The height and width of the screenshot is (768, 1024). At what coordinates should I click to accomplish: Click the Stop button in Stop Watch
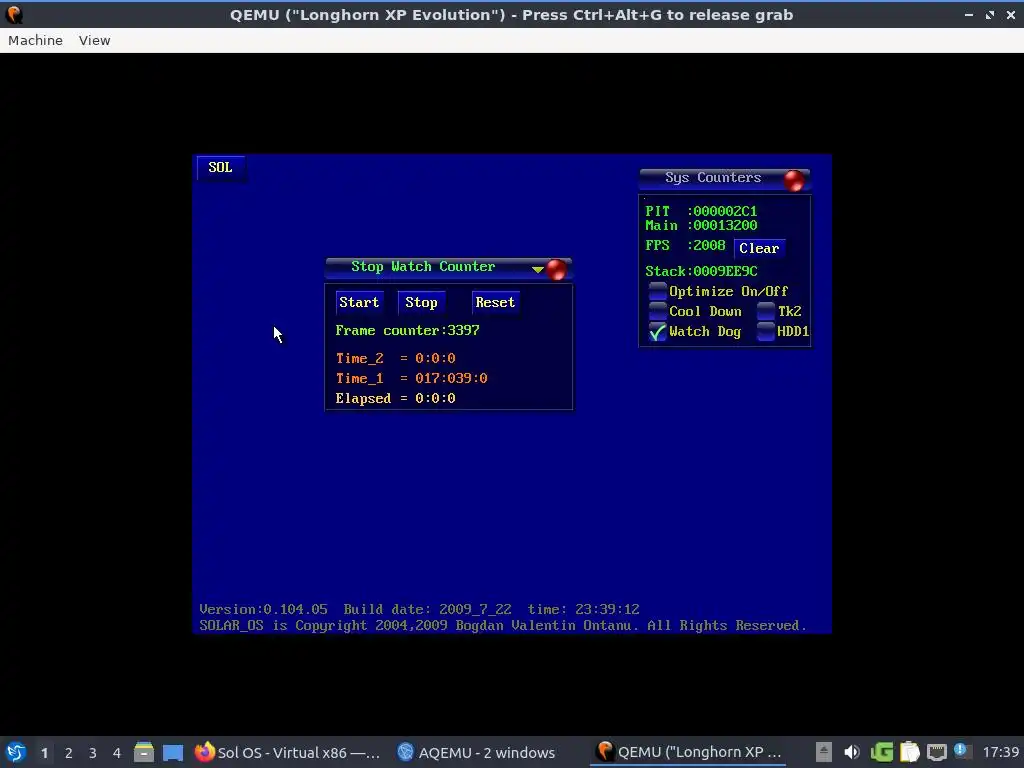pos(421,302)
